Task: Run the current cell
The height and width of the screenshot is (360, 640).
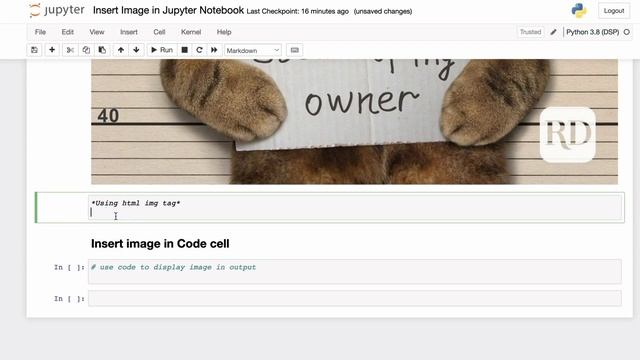Action: (162, 50)
